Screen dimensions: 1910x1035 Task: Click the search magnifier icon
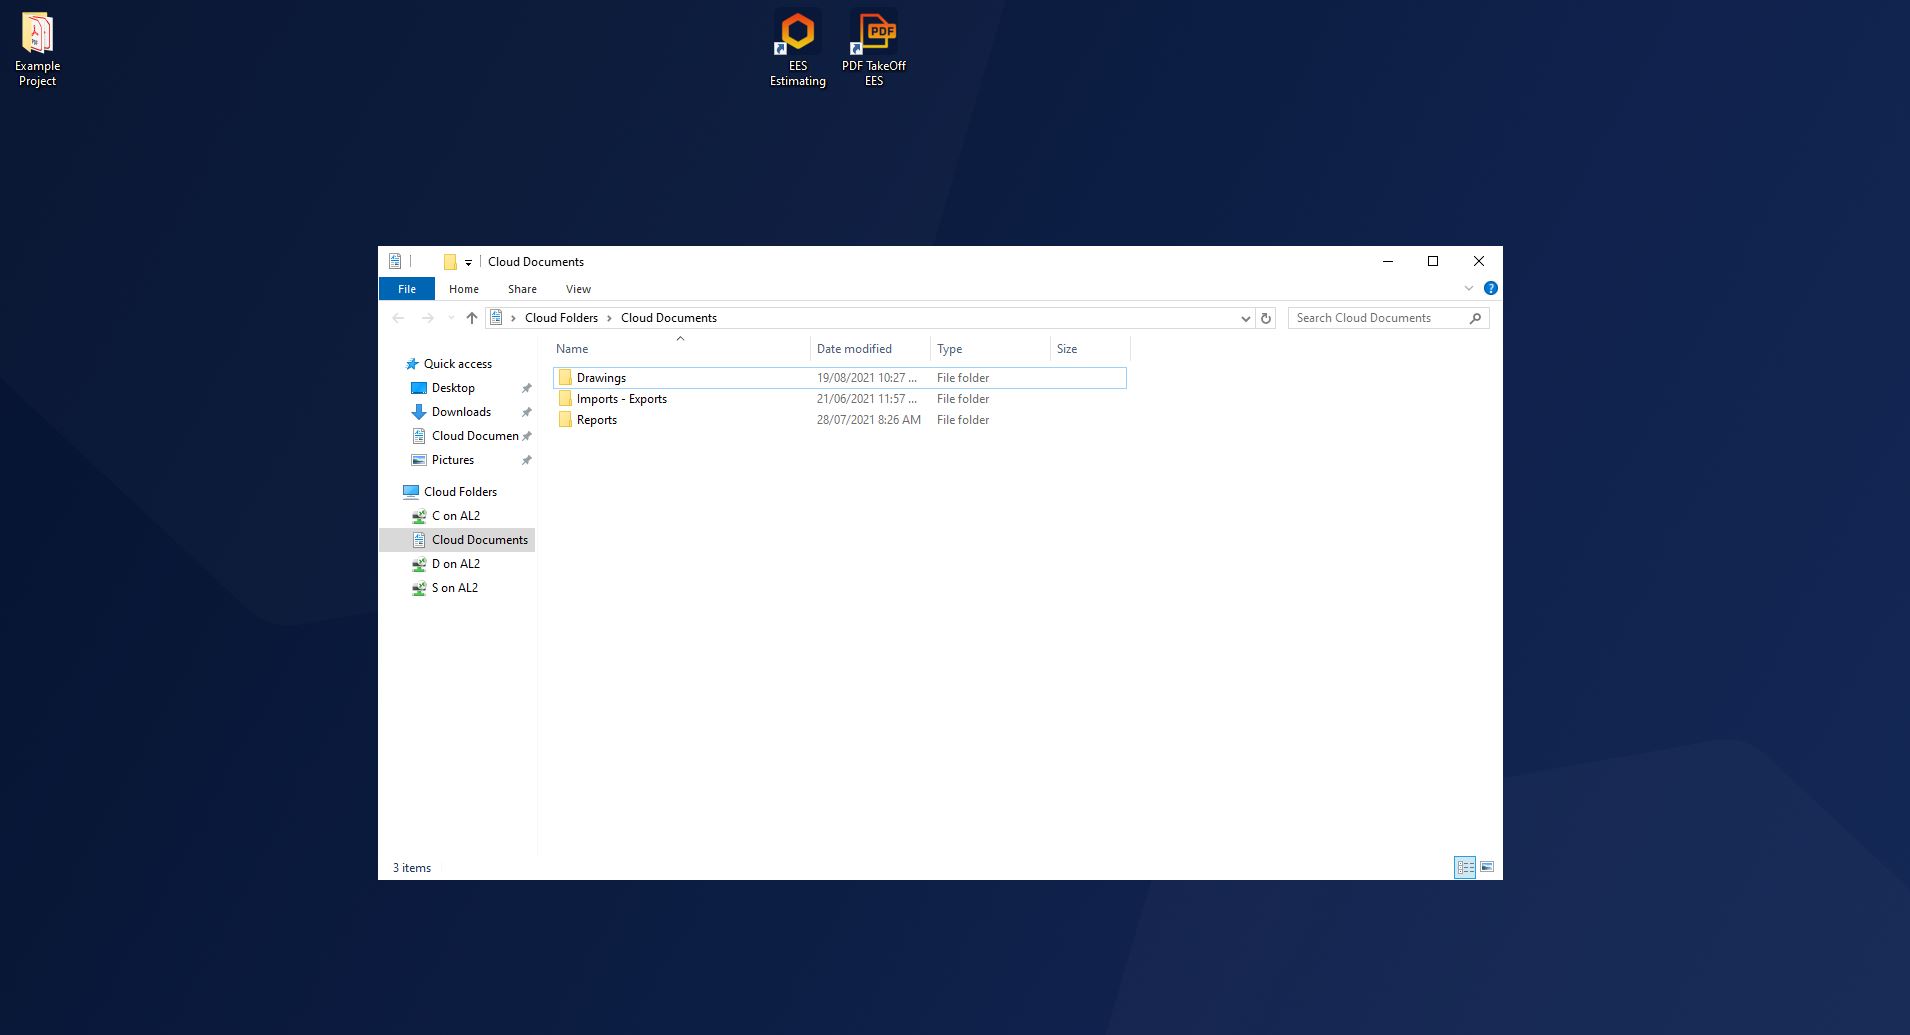(x=1475, y=318)
